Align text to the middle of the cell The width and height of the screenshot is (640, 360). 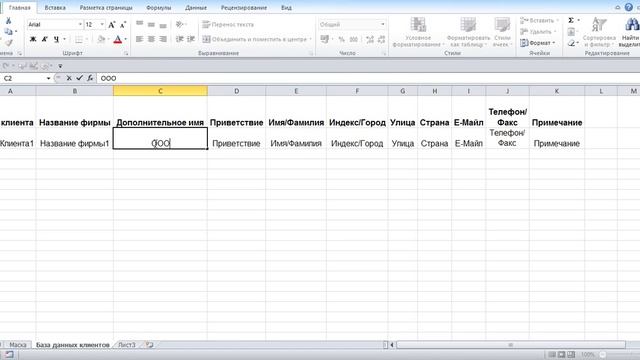151,24
